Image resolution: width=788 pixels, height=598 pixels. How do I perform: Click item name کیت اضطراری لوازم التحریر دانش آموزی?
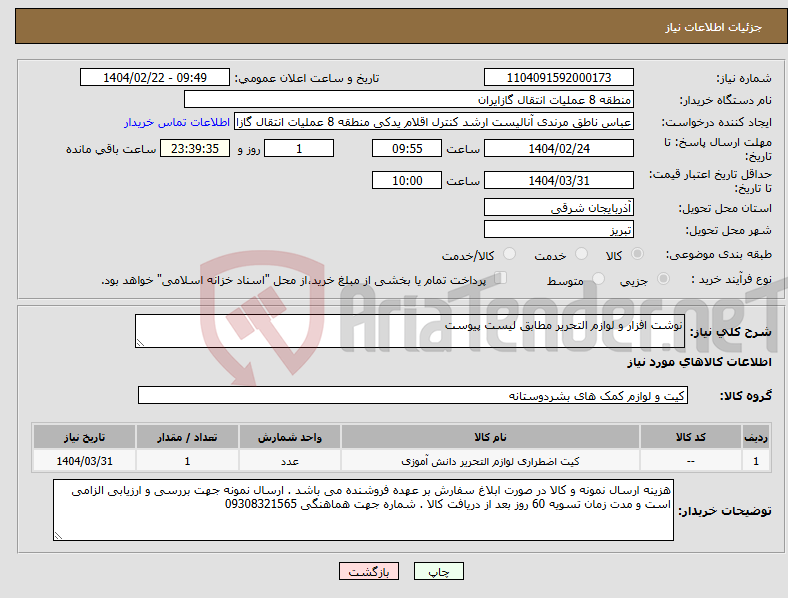click(x=490, y=461)
